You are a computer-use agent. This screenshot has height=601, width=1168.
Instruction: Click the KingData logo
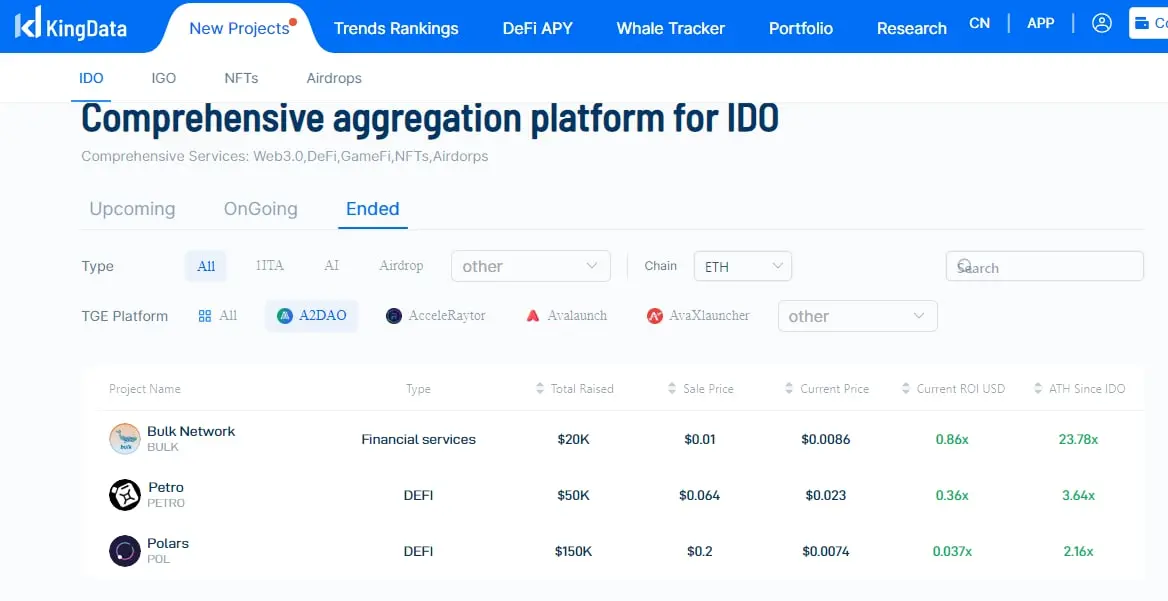(x=71, y=25)
